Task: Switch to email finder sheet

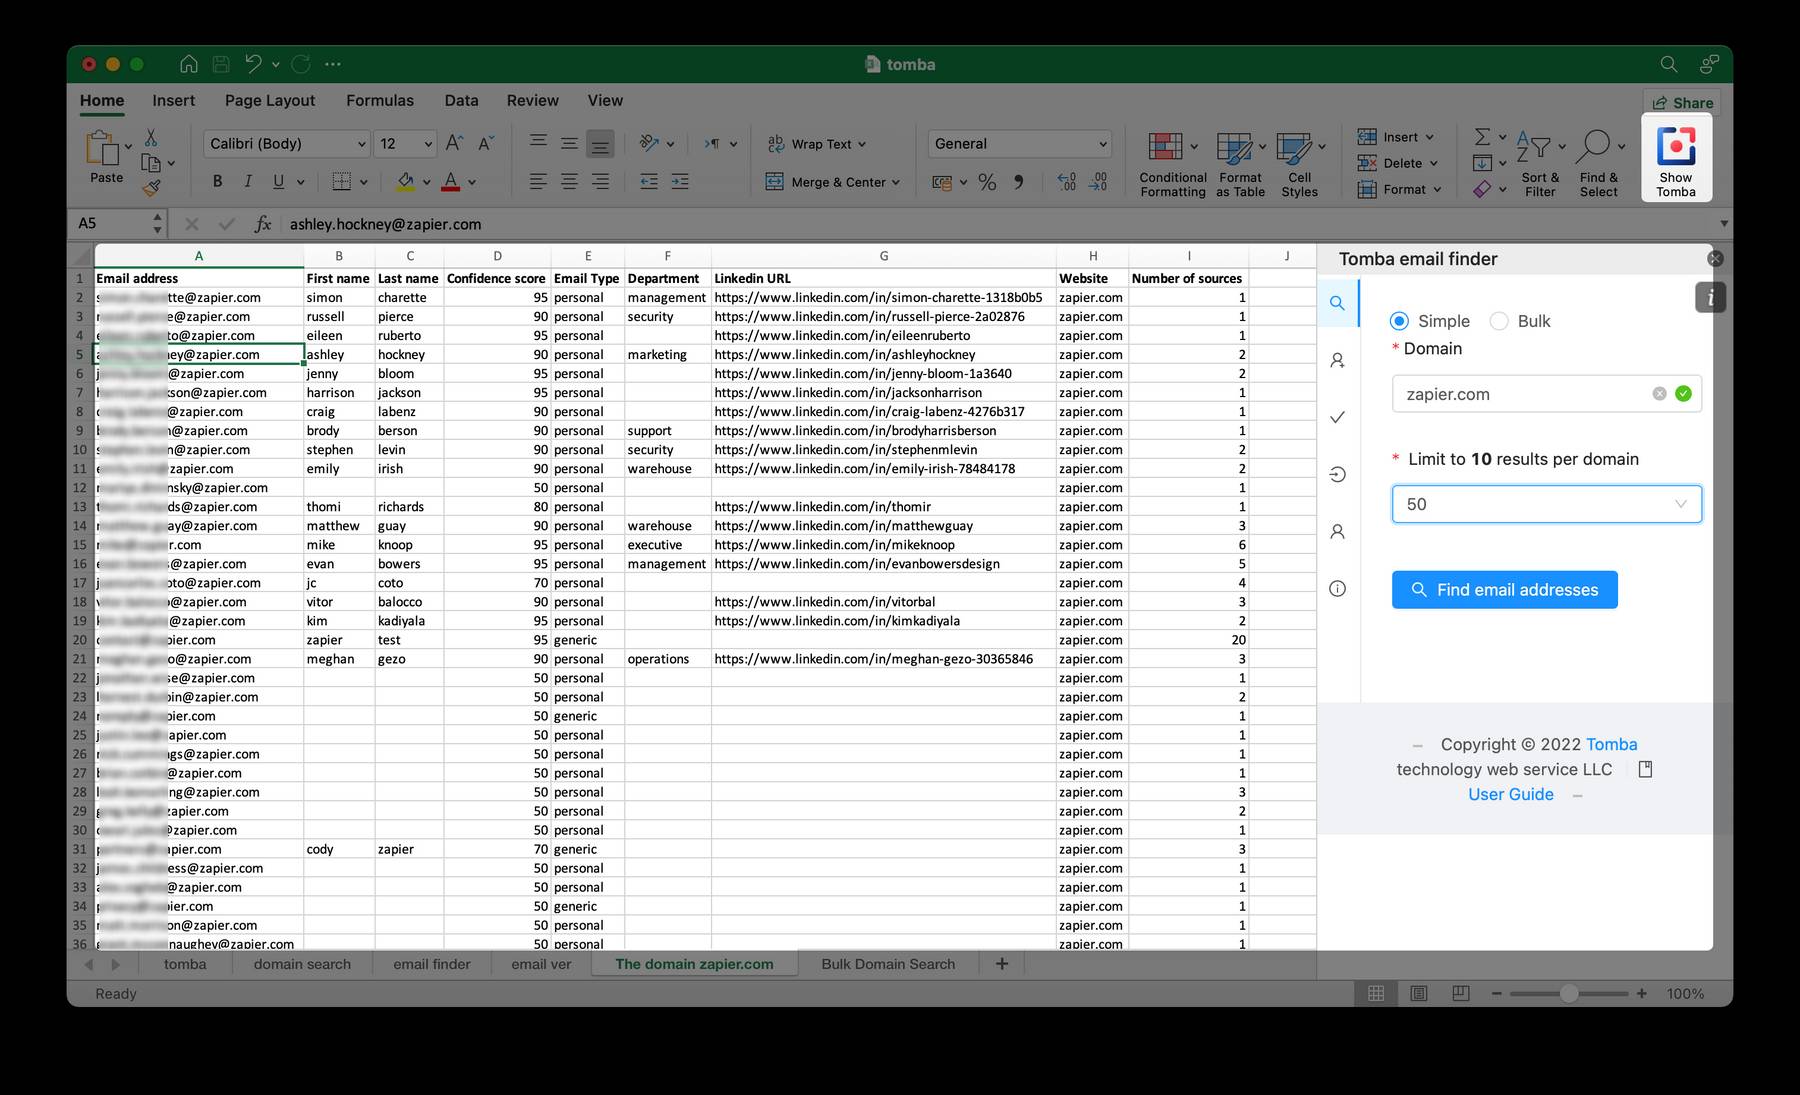Action: pyautogui.click(x=432, y=964)
